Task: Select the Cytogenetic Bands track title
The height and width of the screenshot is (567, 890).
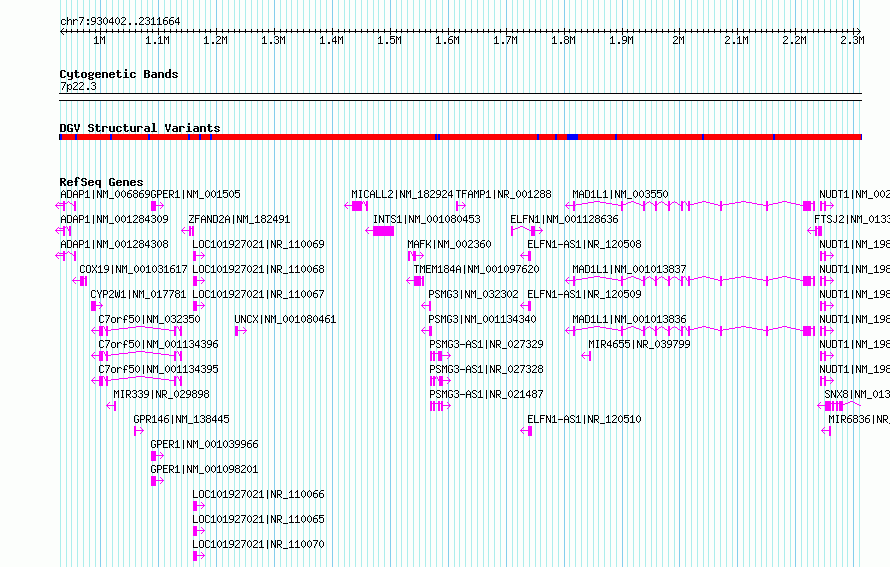Action: (119, 74)
